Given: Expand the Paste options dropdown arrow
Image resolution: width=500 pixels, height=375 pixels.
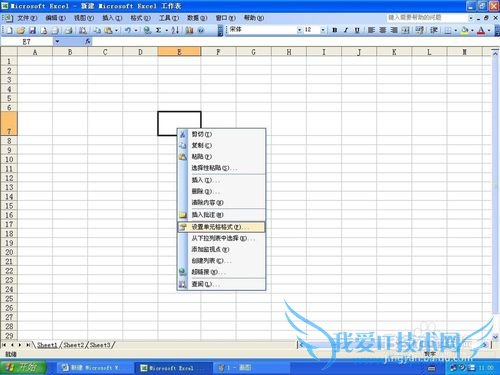Looking at the screenshot, I should coord(116,30).
